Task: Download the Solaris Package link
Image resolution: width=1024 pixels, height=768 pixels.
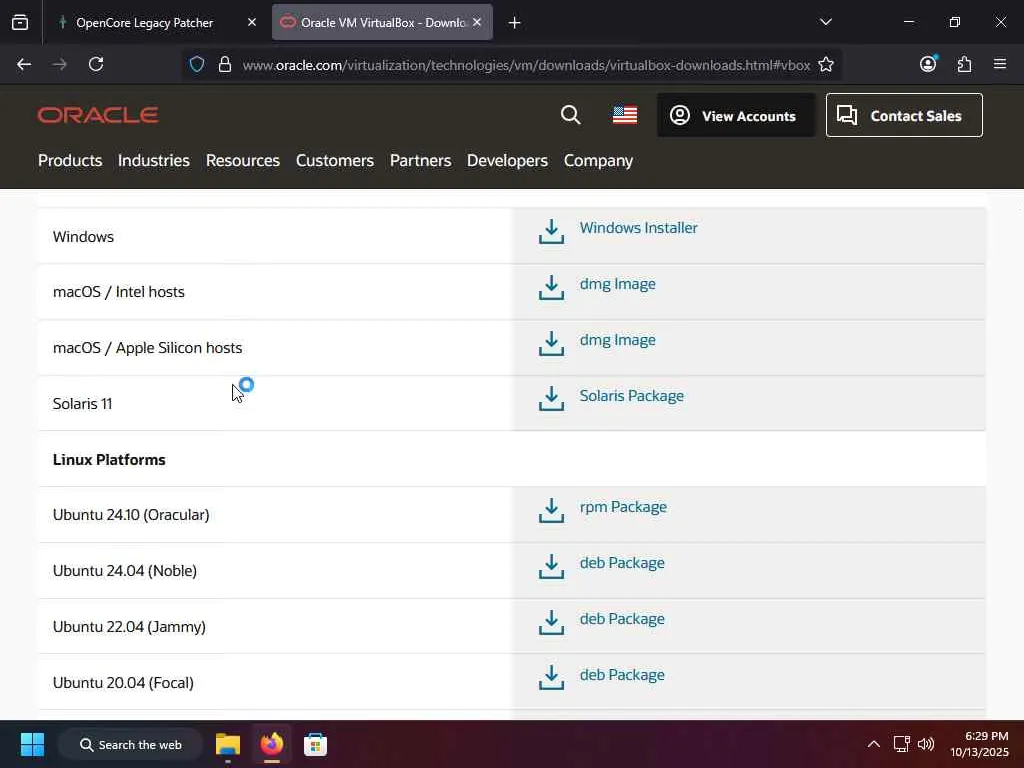Action: point(632,396)
